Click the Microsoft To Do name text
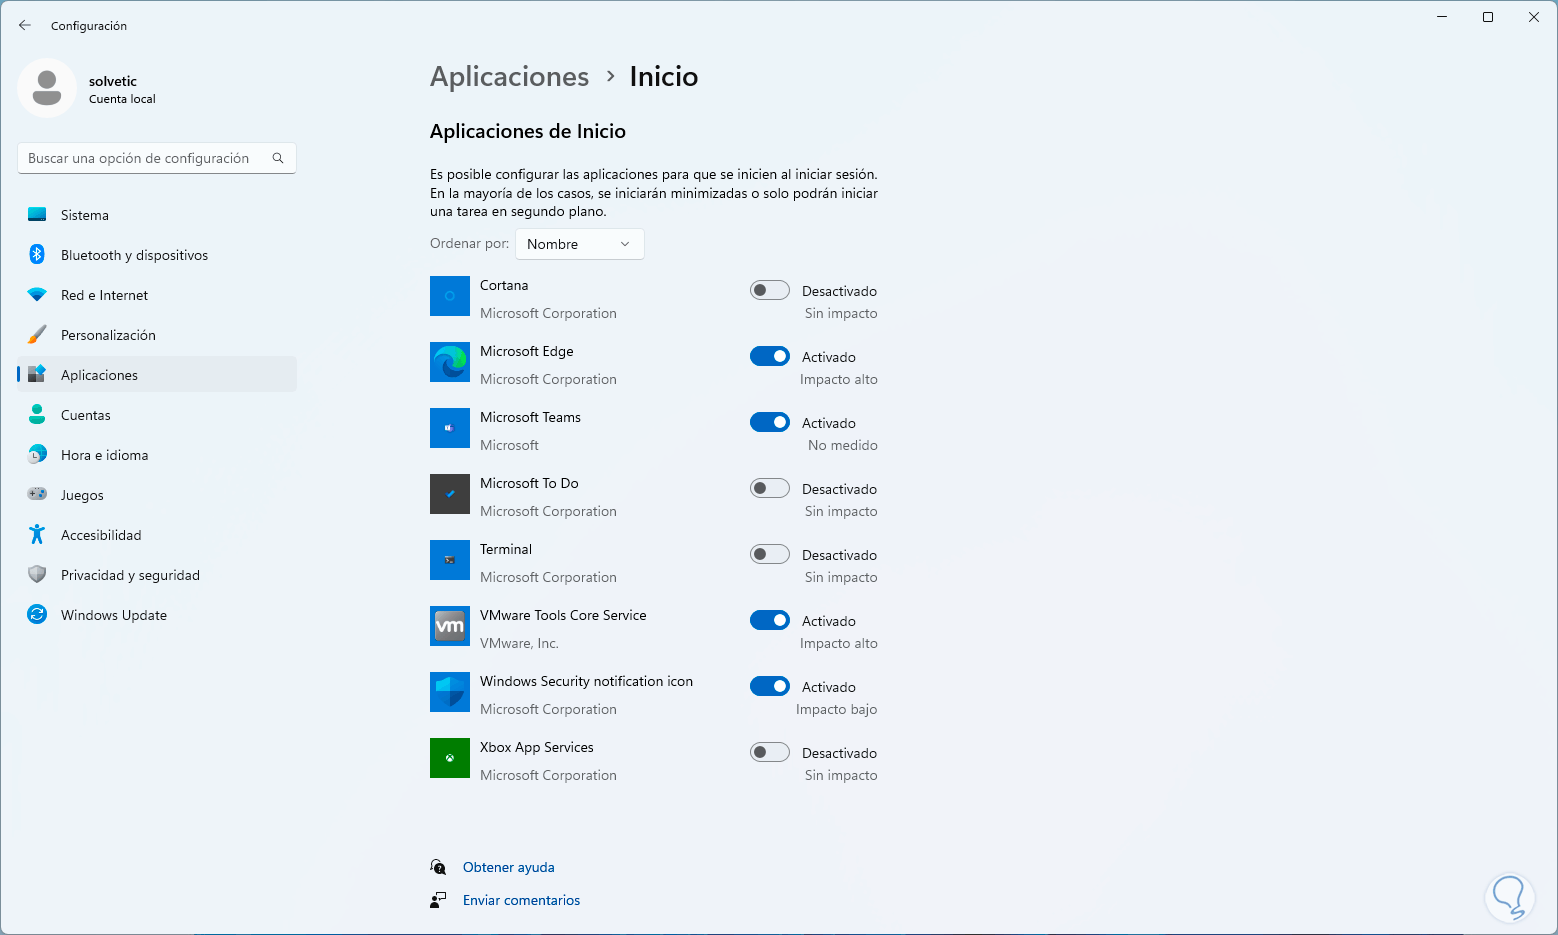The width and height of the screenshot is (1558, 935). 529,483
